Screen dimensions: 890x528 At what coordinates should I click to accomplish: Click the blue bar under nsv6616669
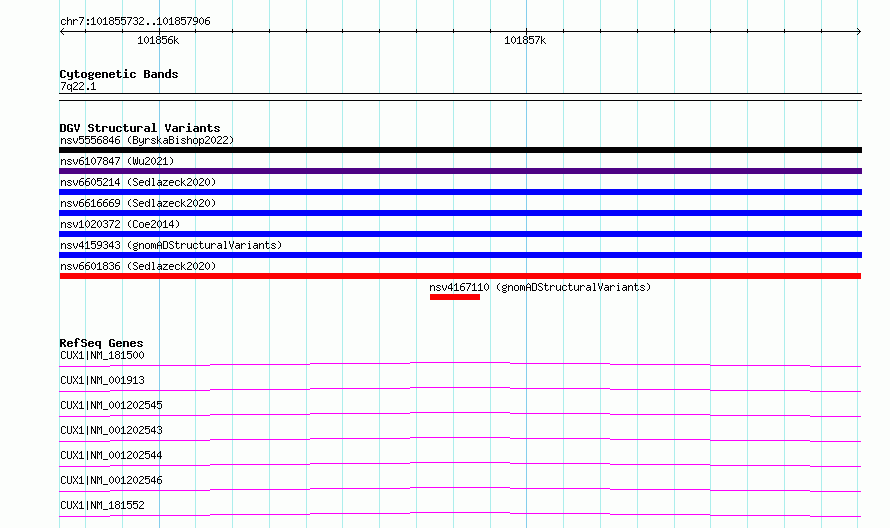[460, 213]
